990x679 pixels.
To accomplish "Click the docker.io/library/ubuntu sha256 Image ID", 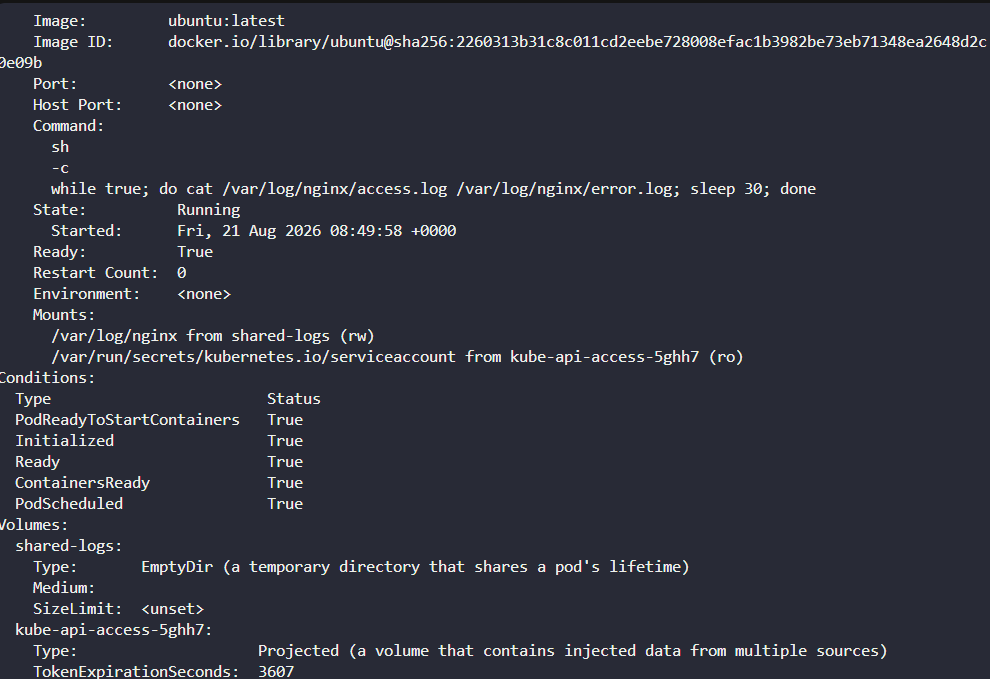I will coord(577,42).
